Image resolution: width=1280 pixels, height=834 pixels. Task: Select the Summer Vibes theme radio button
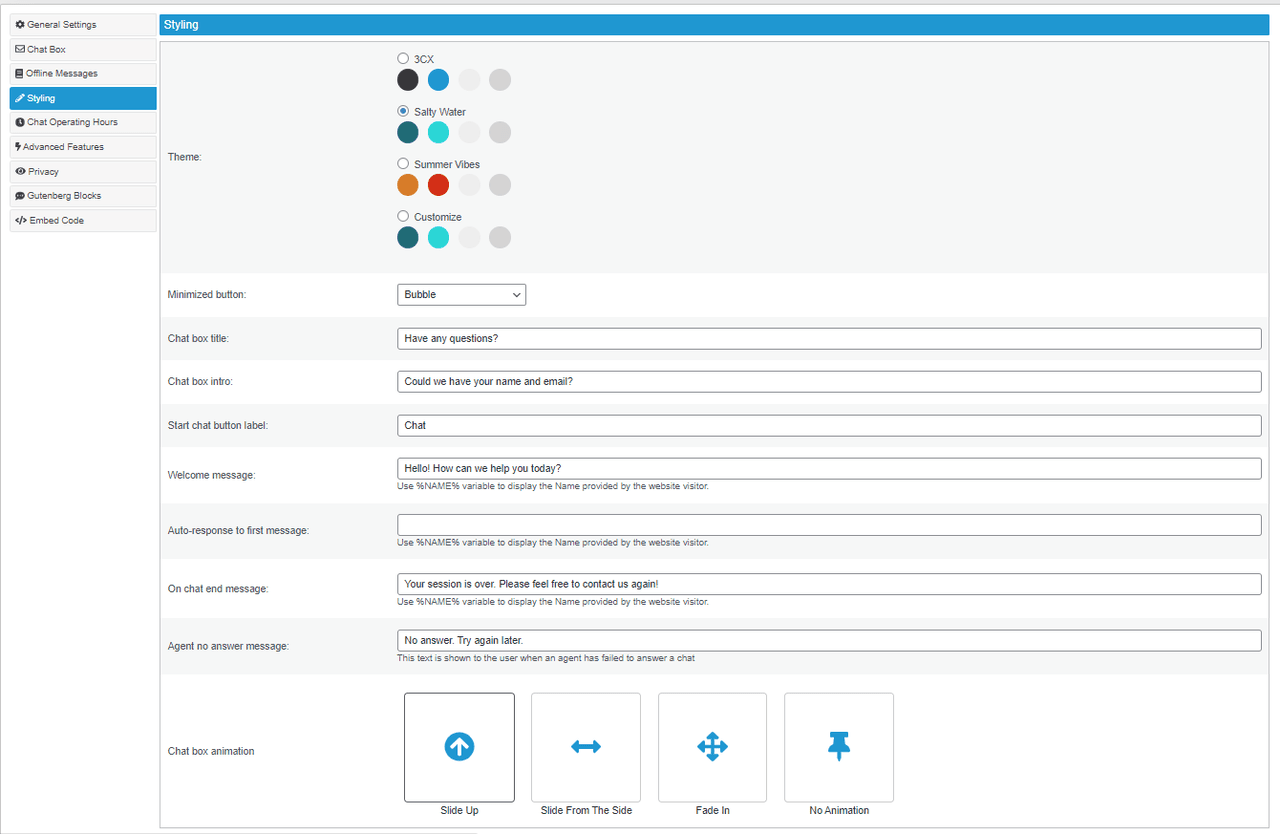pyautogui.click(x=403, y=163)
